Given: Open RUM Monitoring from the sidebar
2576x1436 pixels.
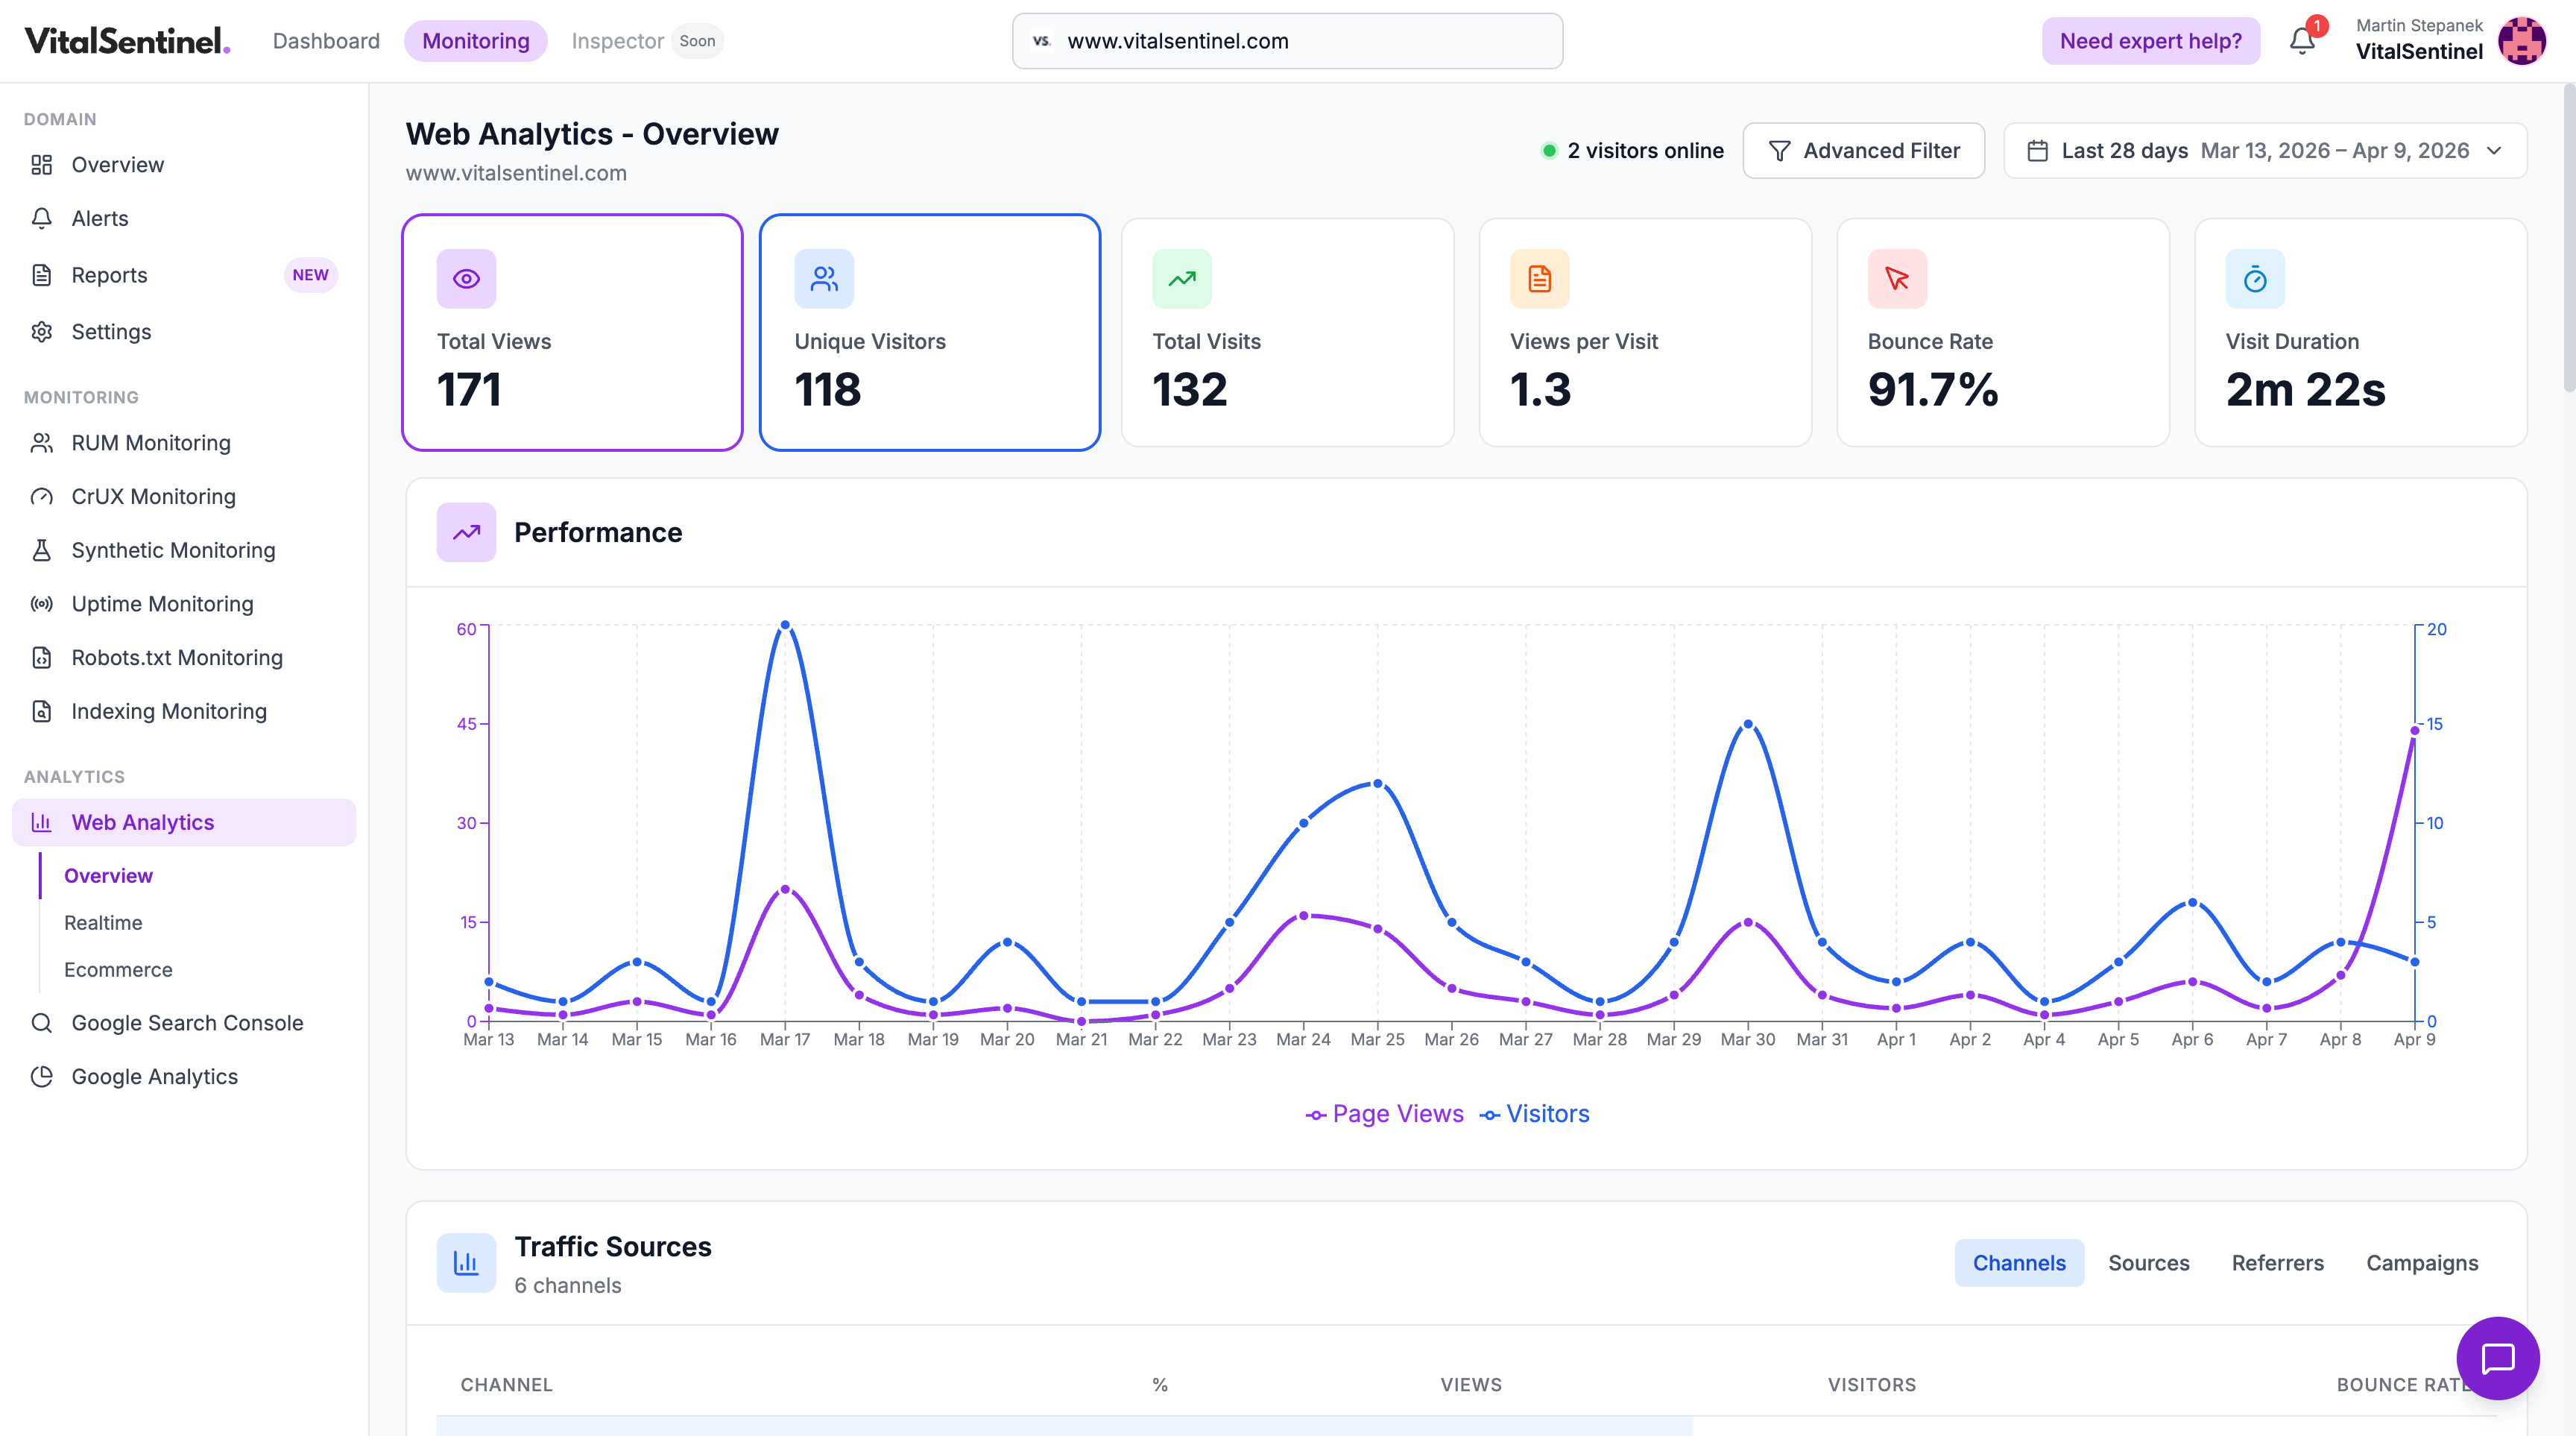Looking at the screenshot, I should 150,443.
